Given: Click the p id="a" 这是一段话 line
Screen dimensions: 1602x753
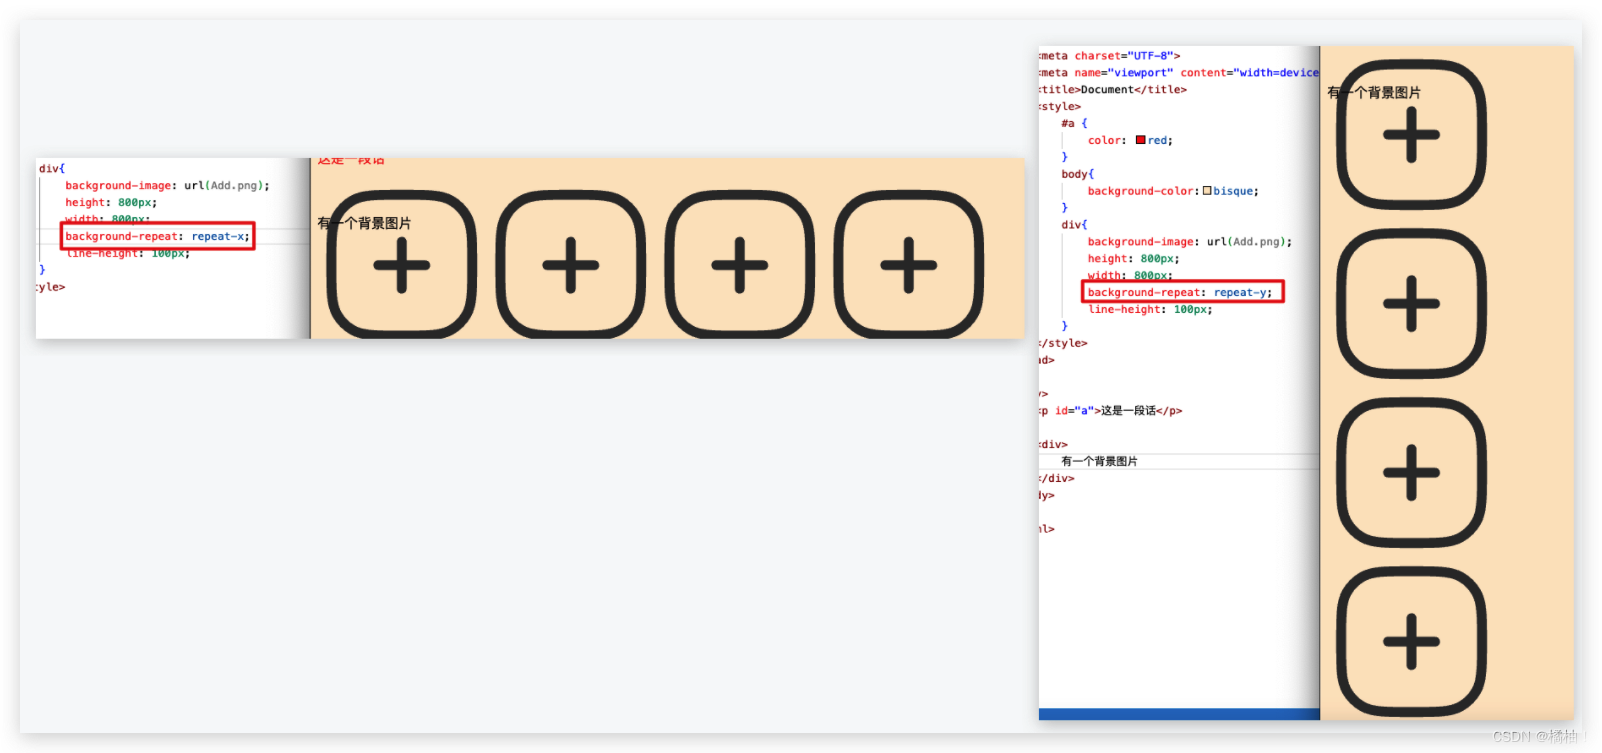Looking at the screenshot, I should tap(1111, 411).
